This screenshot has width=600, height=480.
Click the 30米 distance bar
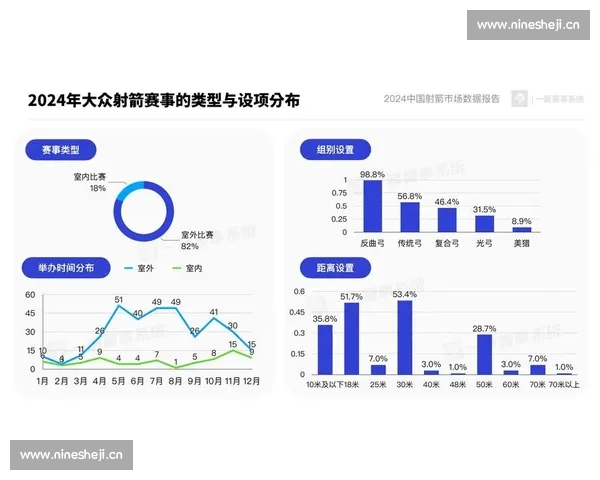coord(405,337)
